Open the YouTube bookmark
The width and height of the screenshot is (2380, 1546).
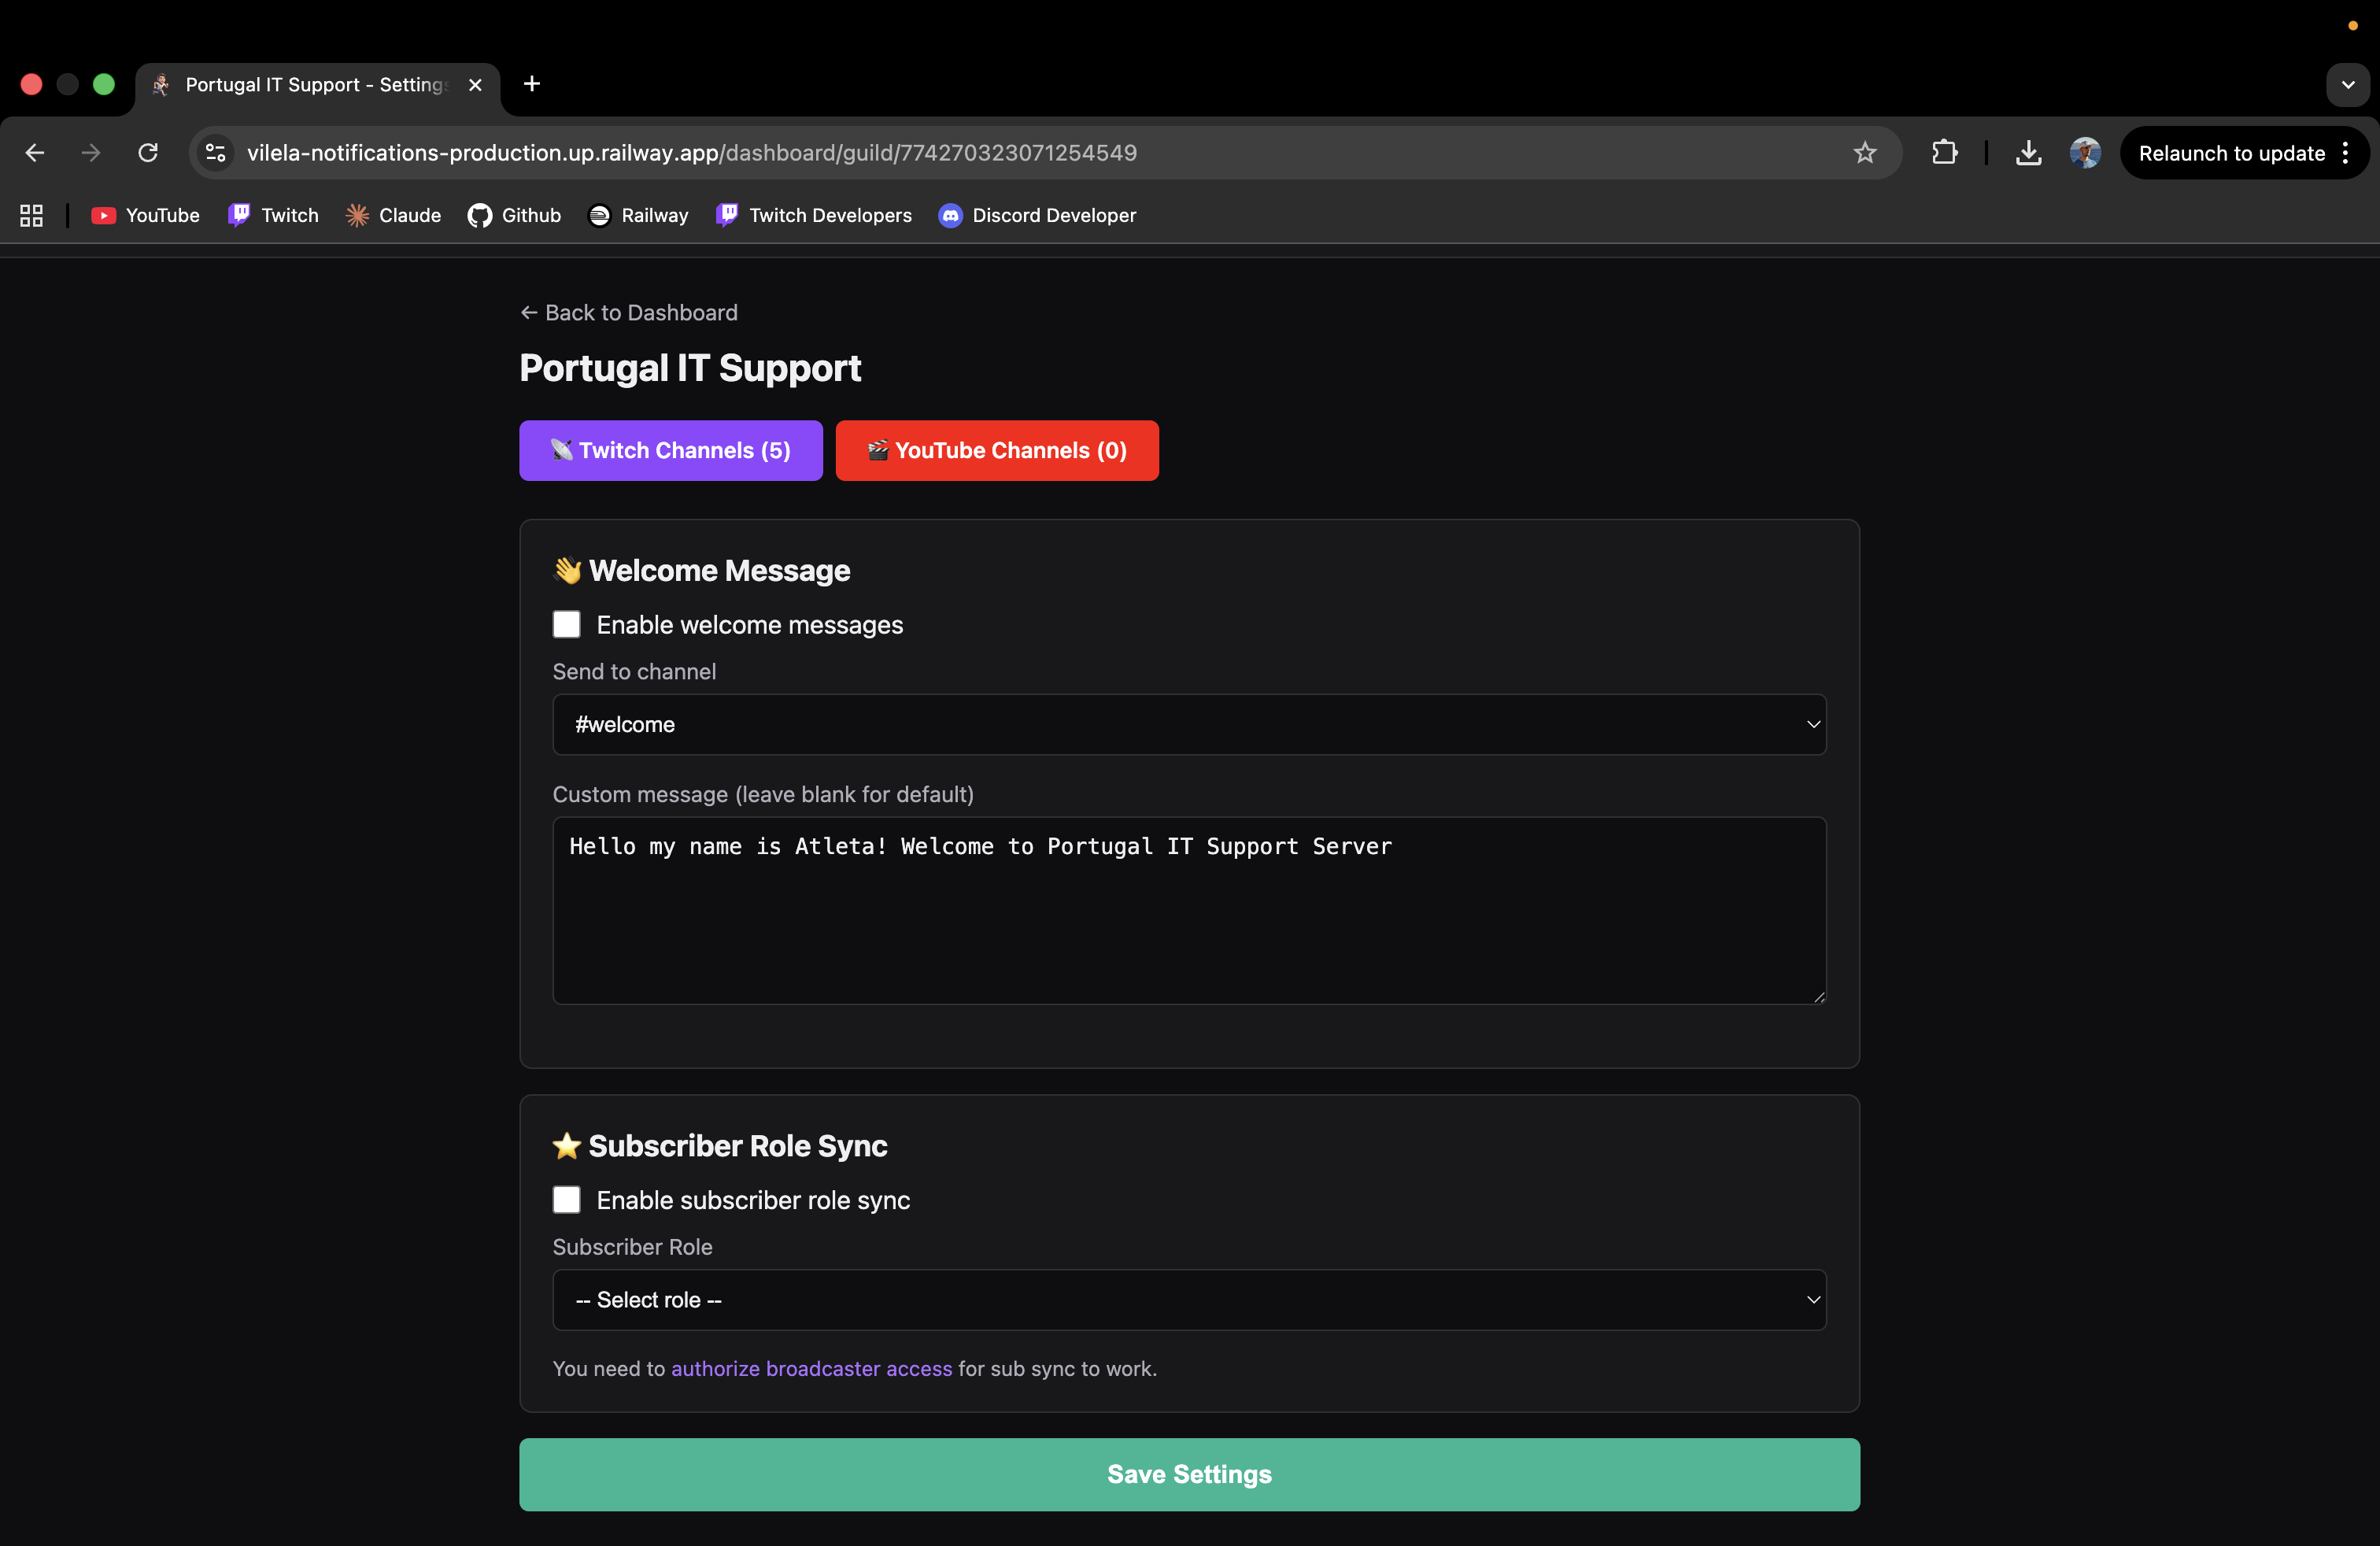pyautogui.click(x=144, y=215)
